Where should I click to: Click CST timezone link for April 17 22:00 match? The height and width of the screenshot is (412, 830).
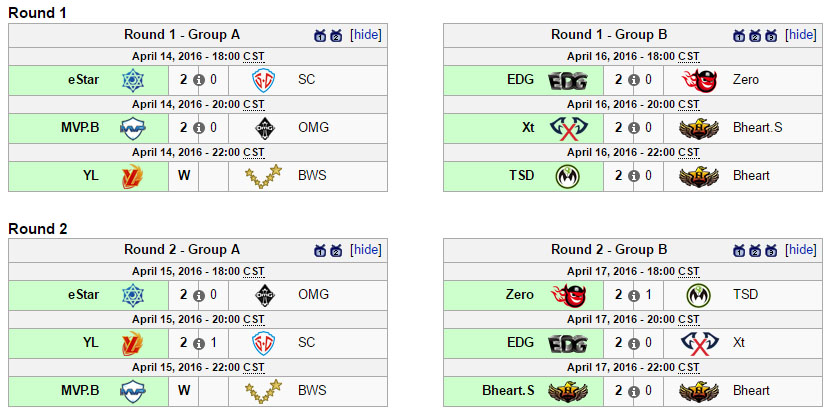tap(689, 367)
